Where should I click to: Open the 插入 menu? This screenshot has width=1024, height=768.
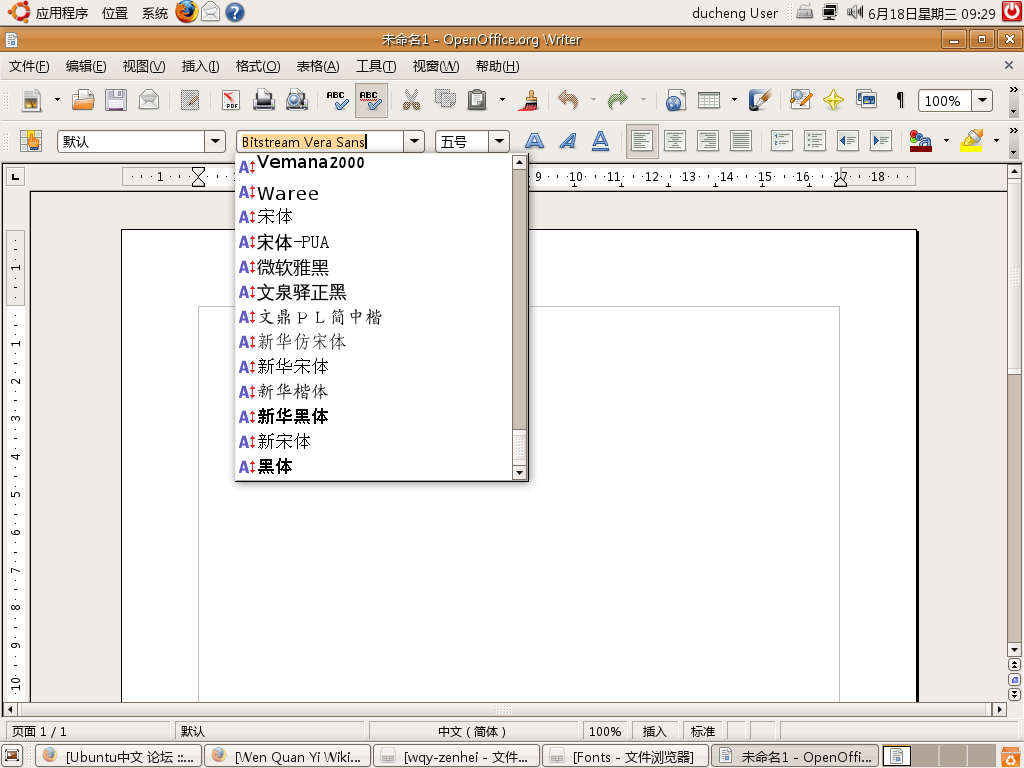click(200, 66)
